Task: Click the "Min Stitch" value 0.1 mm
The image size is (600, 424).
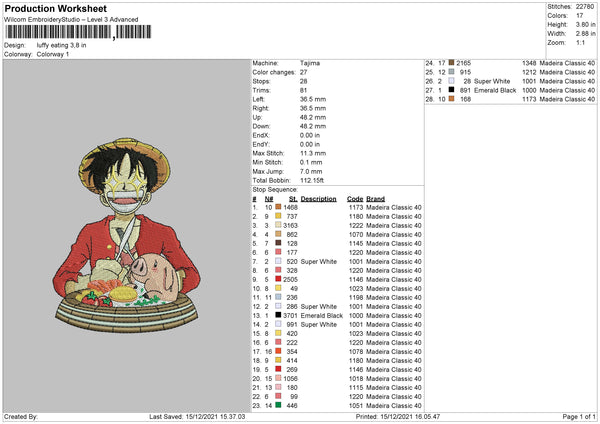Action: pos(311,162)
